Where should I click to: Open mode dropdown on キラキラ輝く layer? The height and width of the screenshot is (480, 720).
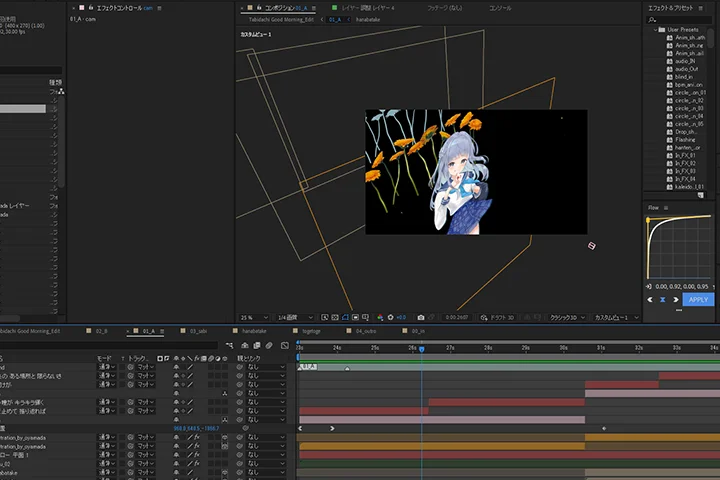point(107,402)
